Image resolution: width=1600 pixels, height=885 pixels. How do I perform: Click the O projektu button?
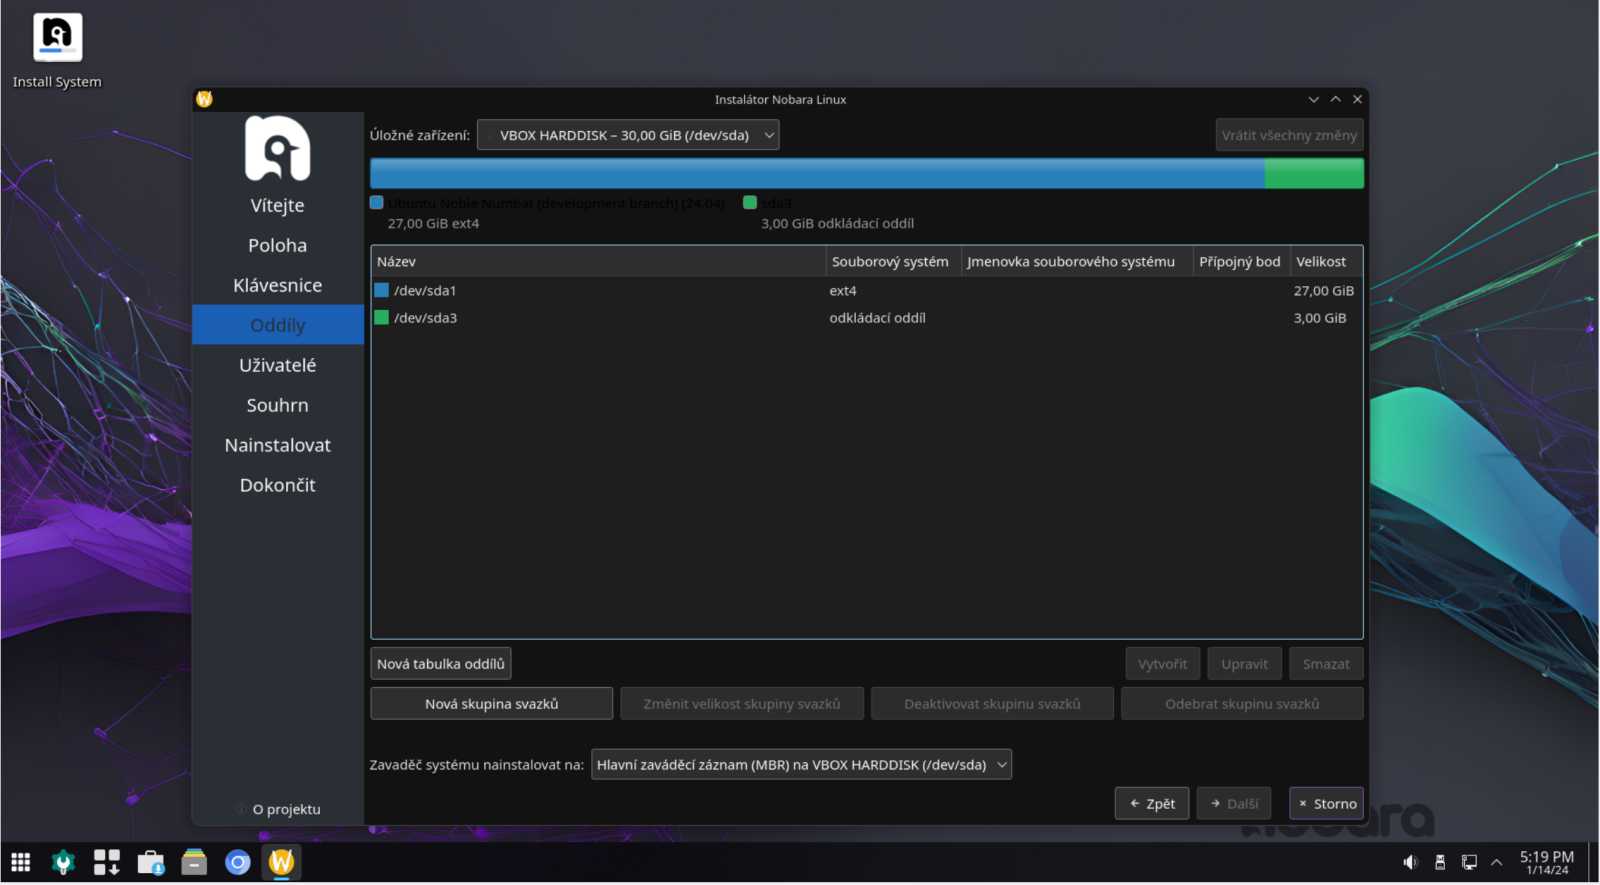(278, 809)
